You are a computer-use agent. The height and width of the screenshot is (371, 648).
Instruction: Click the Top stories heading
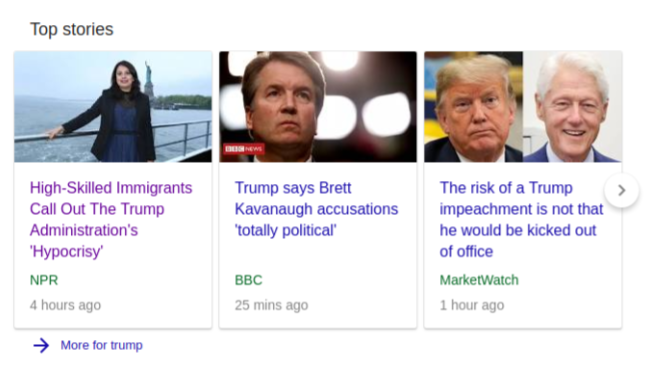[x=71, y=29]
